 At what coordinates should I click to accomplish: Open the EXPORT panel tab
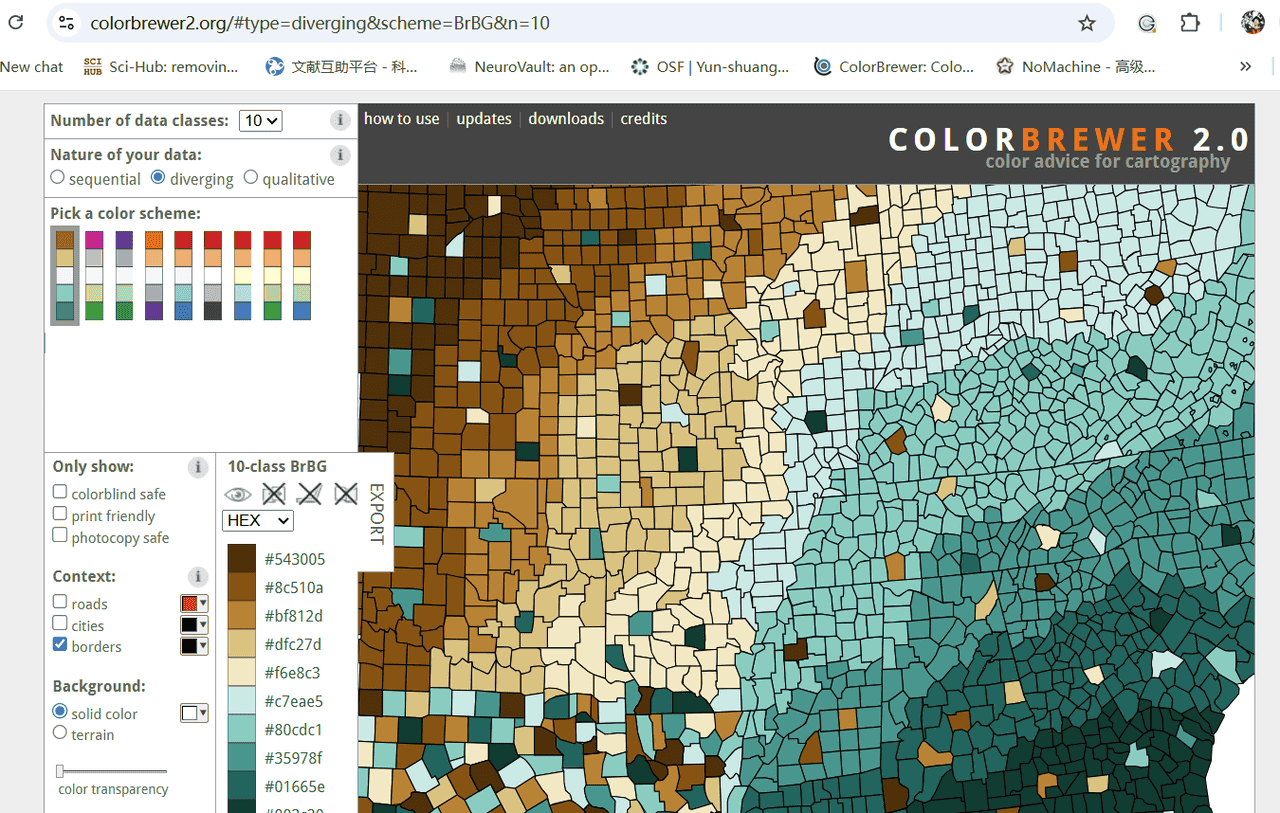pyautogui.click(x=376, y=514)
